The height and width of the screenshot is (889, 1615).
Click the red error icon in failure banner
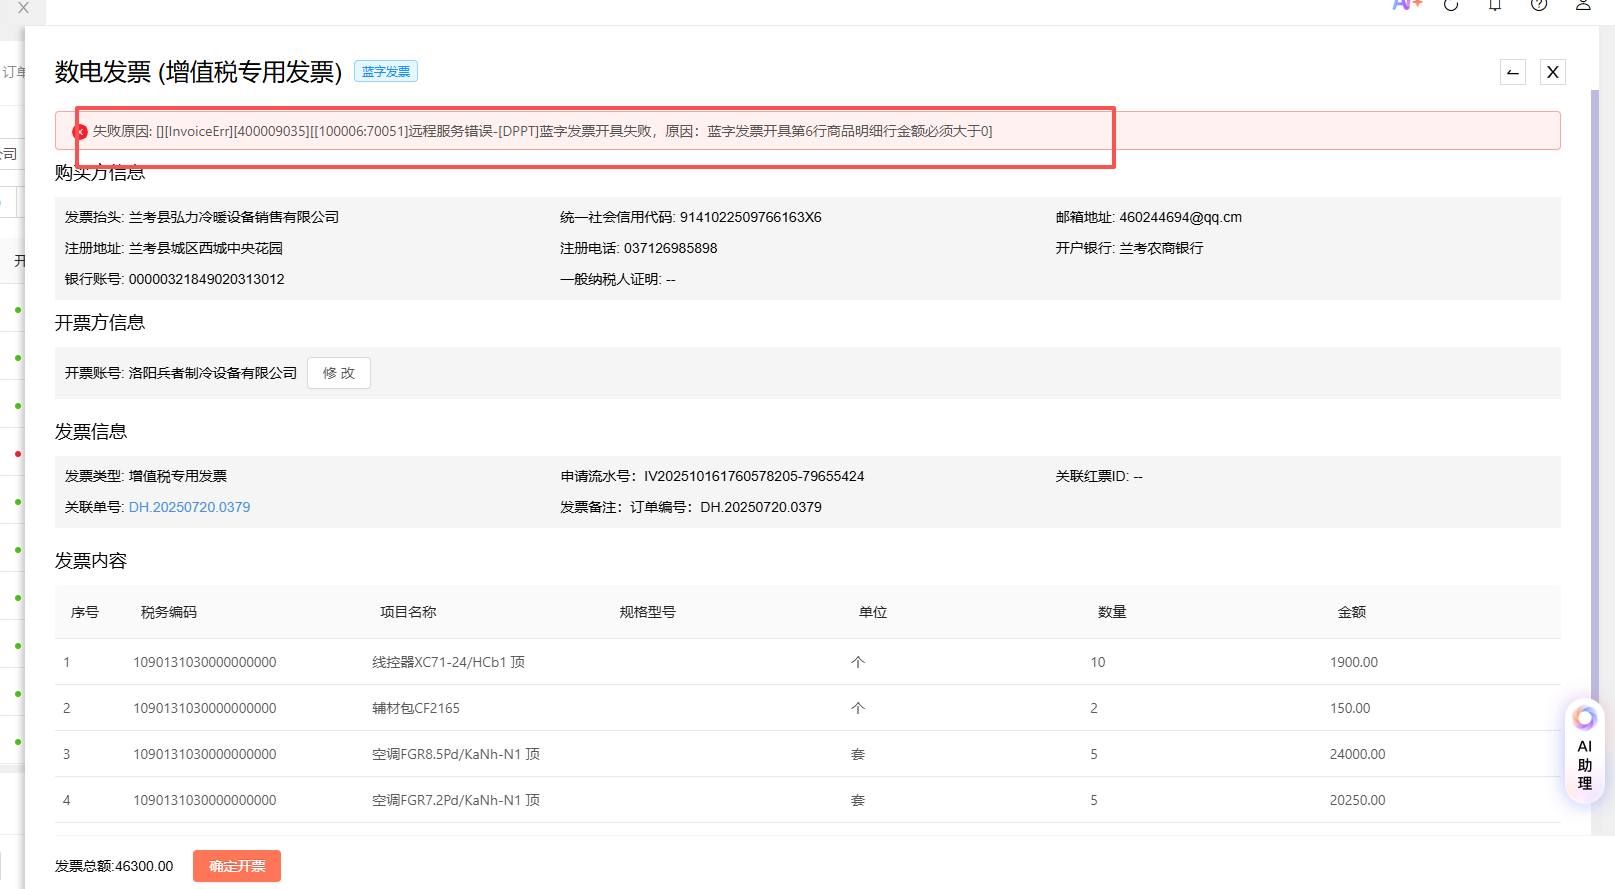(x=80, y=131)
